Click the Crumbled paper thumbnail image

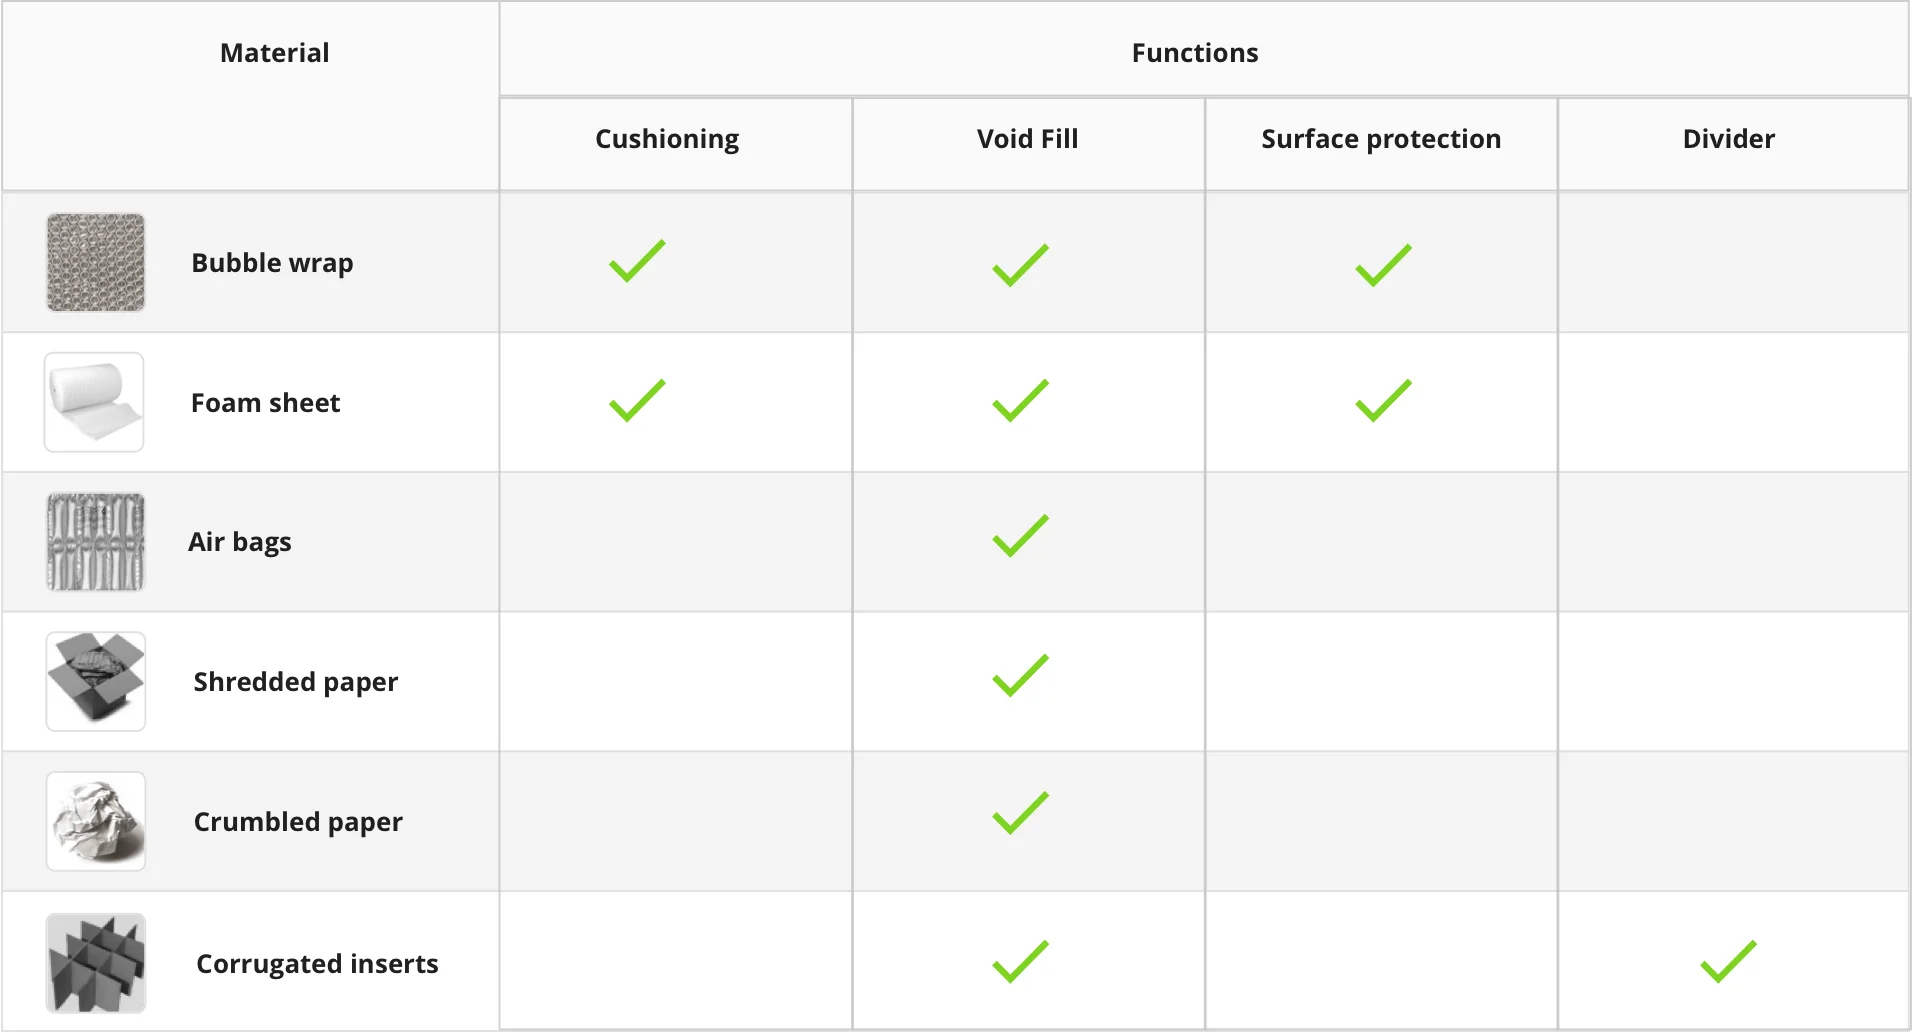pos(96,821)
